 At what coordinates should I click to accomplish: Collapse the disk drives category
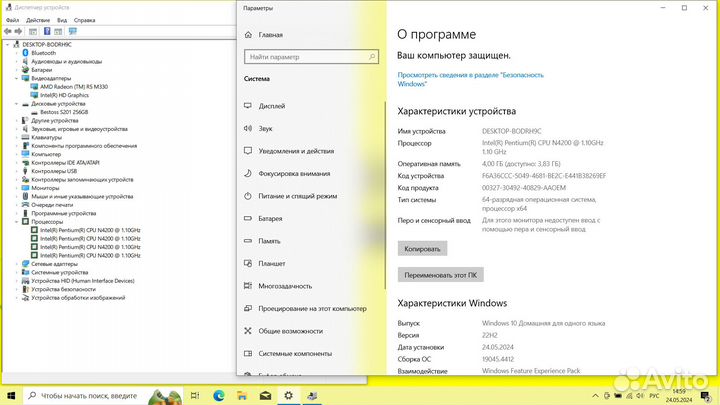17,104
